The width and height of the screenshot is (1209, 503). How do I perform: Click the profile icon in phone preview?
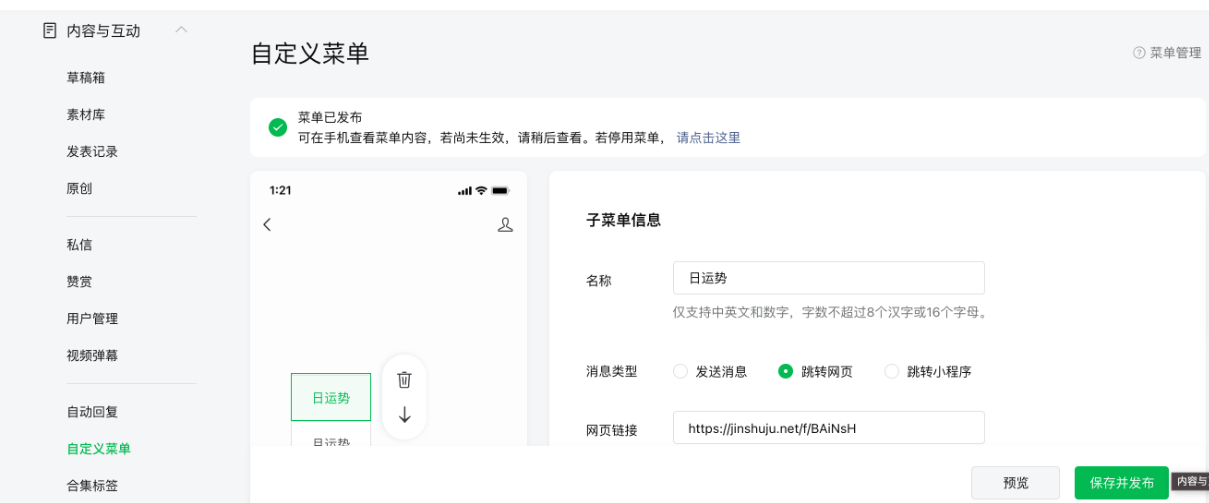point(505,225)
